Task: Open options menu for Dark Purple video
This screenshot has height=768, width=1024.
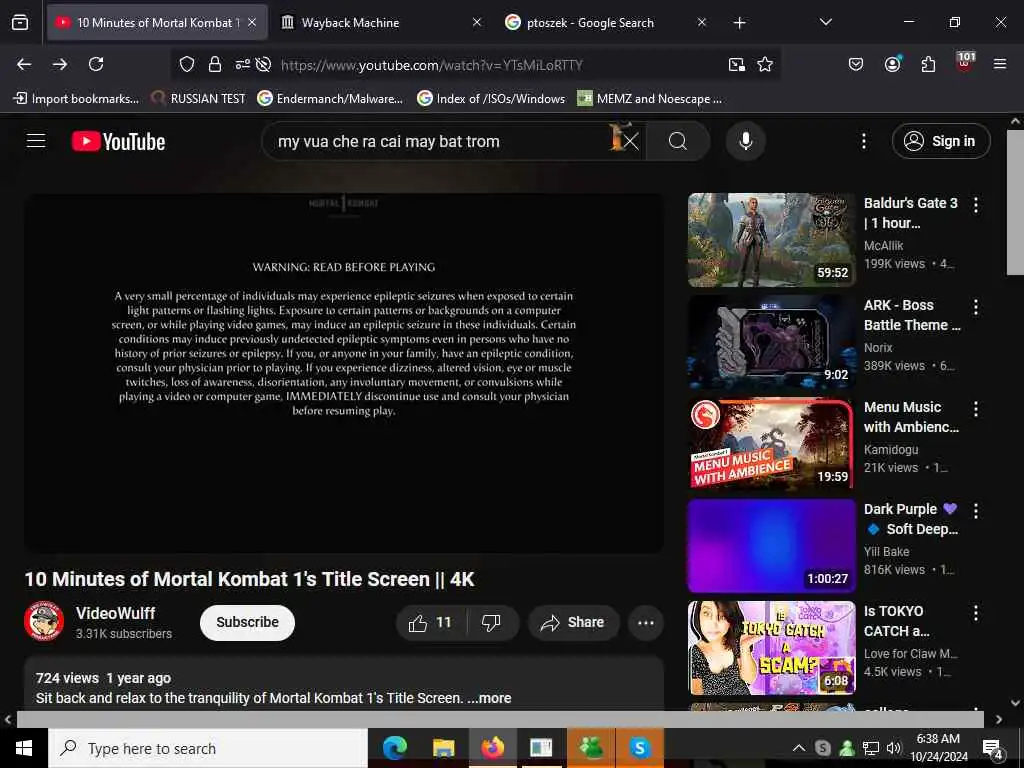Action: click(x=976, y=511)
